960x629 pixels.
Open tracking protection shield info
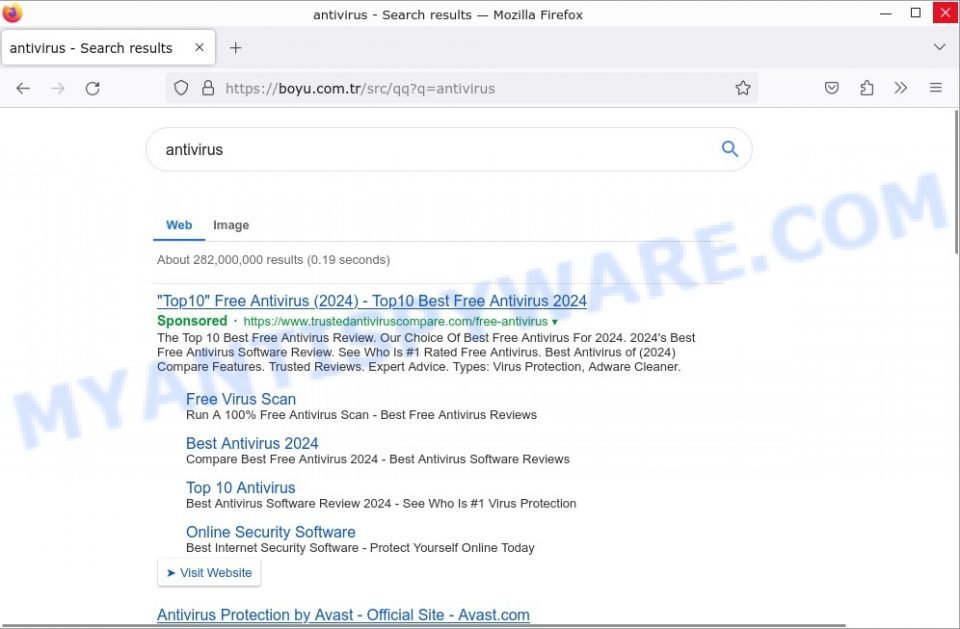pos(181,88)
